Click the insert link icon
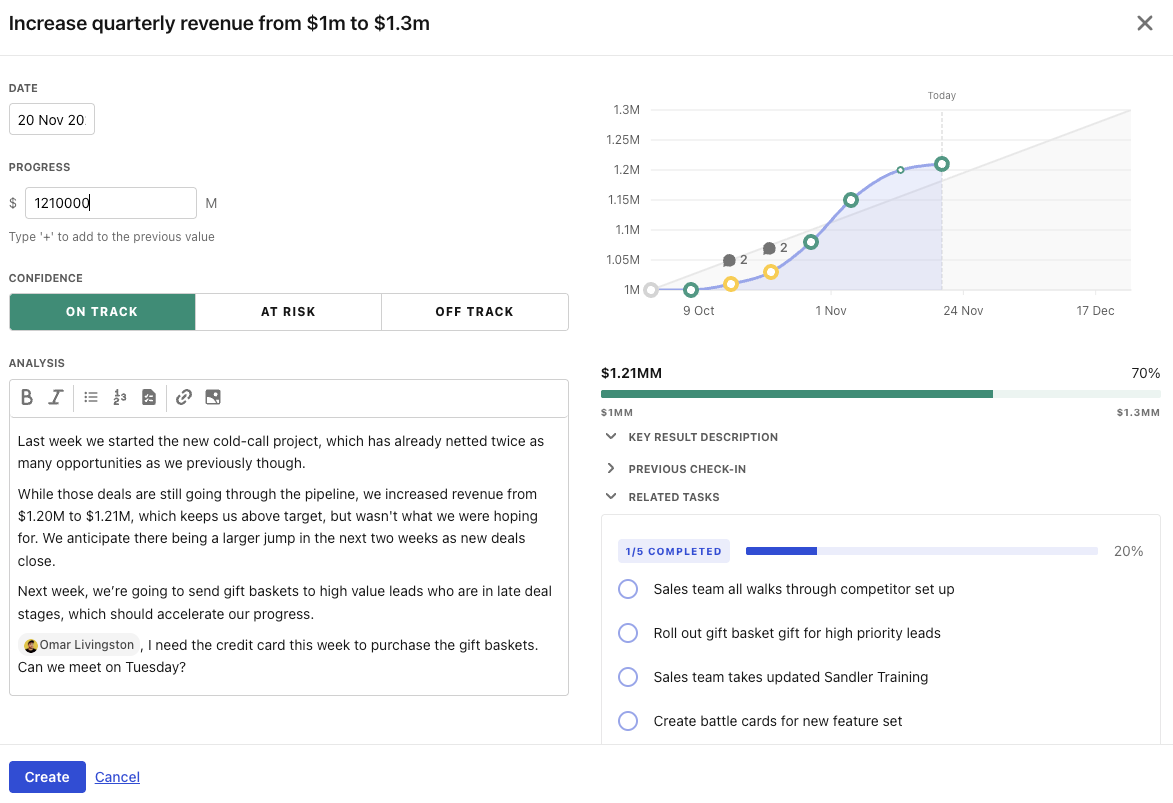 184,397
